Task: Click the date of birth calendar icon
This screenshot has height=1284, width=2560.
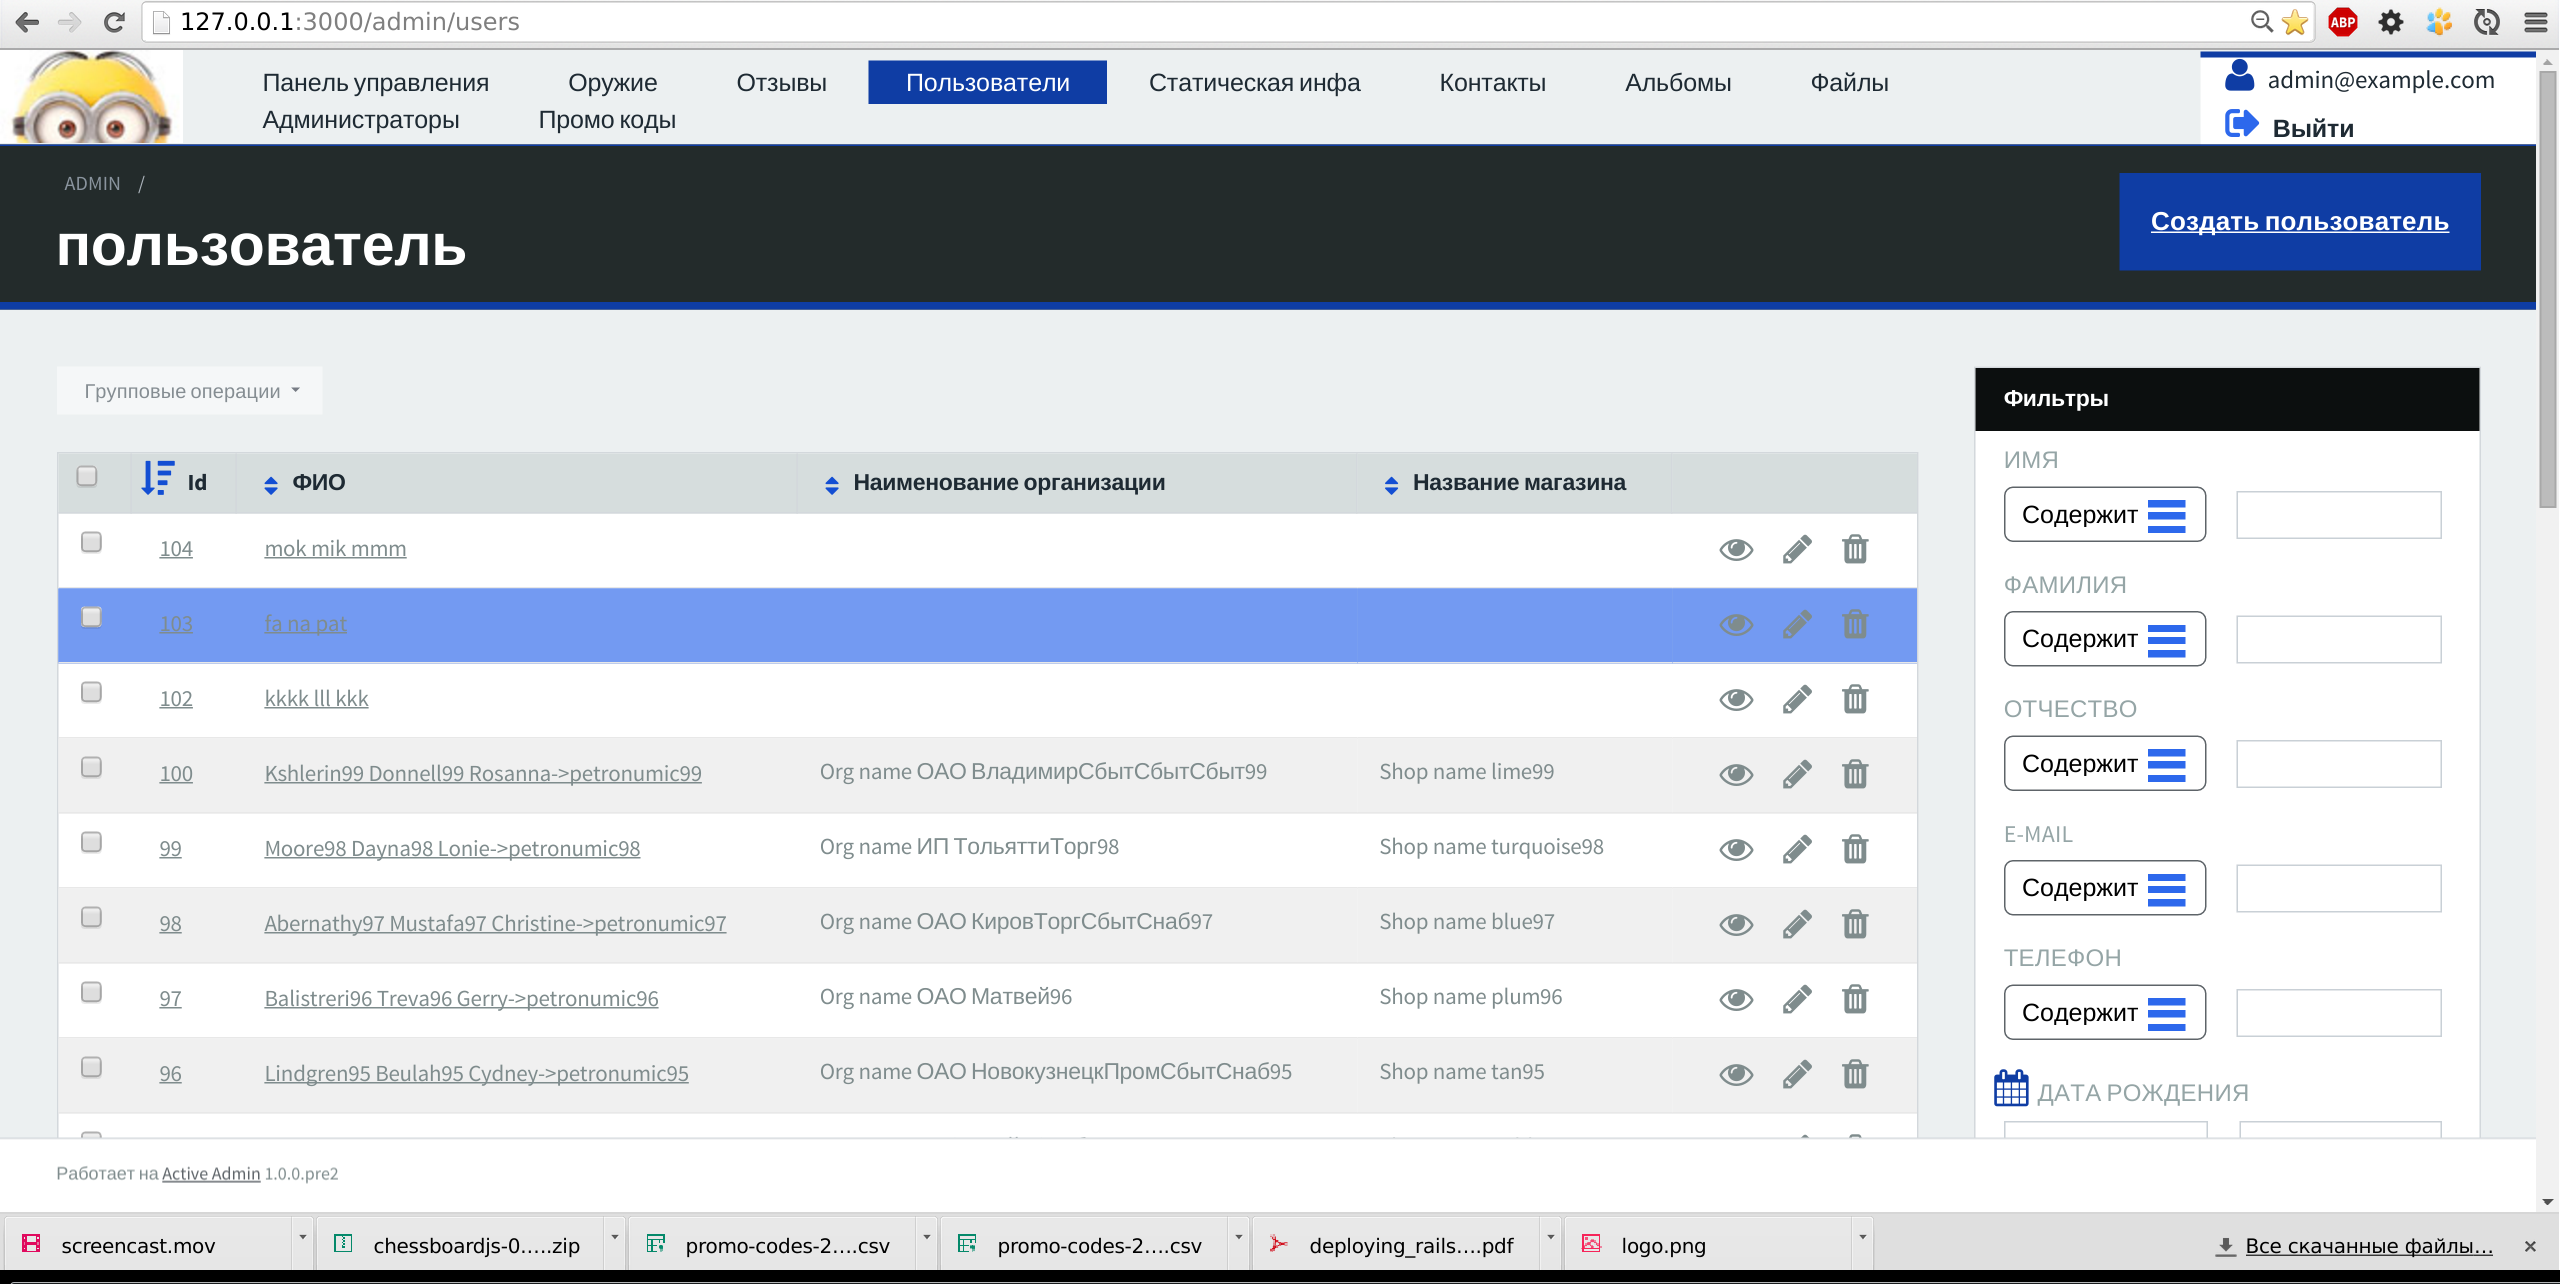Action: point(2011,1089)
